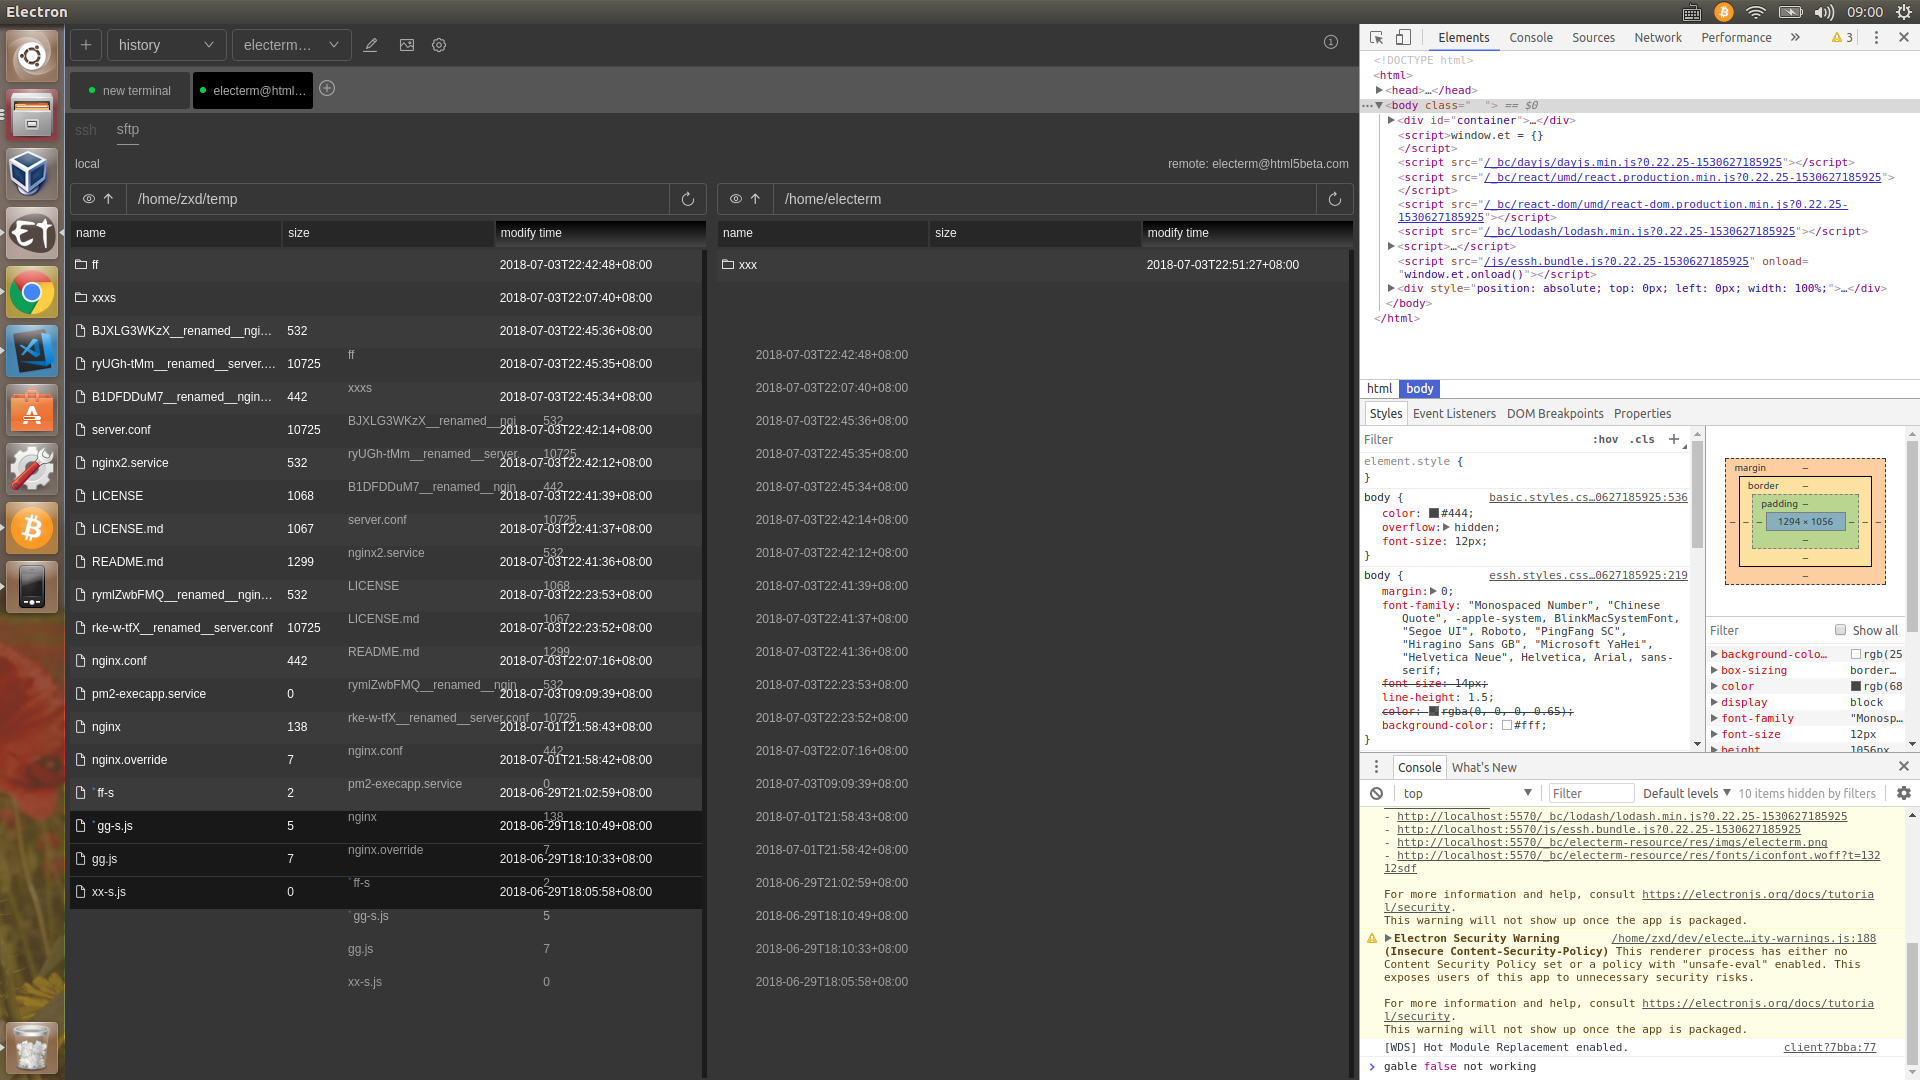Click the plus button to add a new session
This screenshot has width=1920, height=1080.
point(86,45)
